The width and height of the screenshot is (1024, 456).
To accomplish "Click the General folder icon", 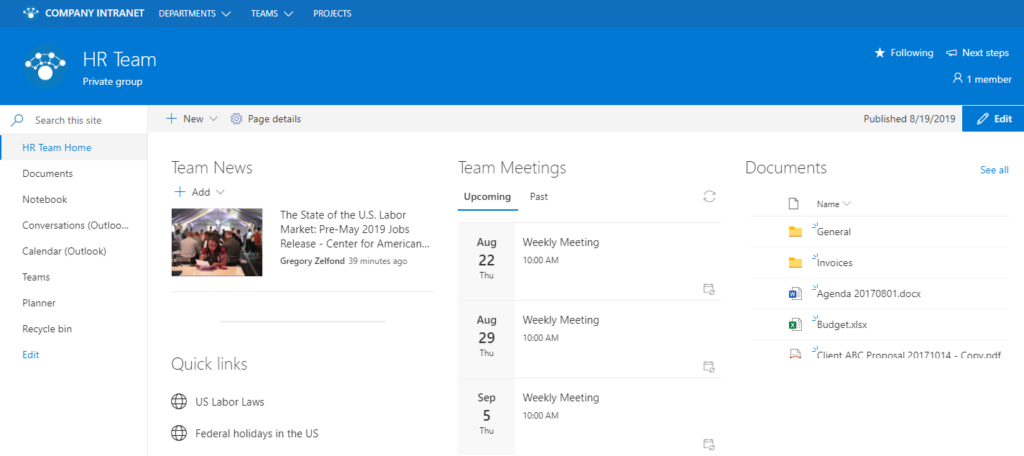I will click(795, 231).
